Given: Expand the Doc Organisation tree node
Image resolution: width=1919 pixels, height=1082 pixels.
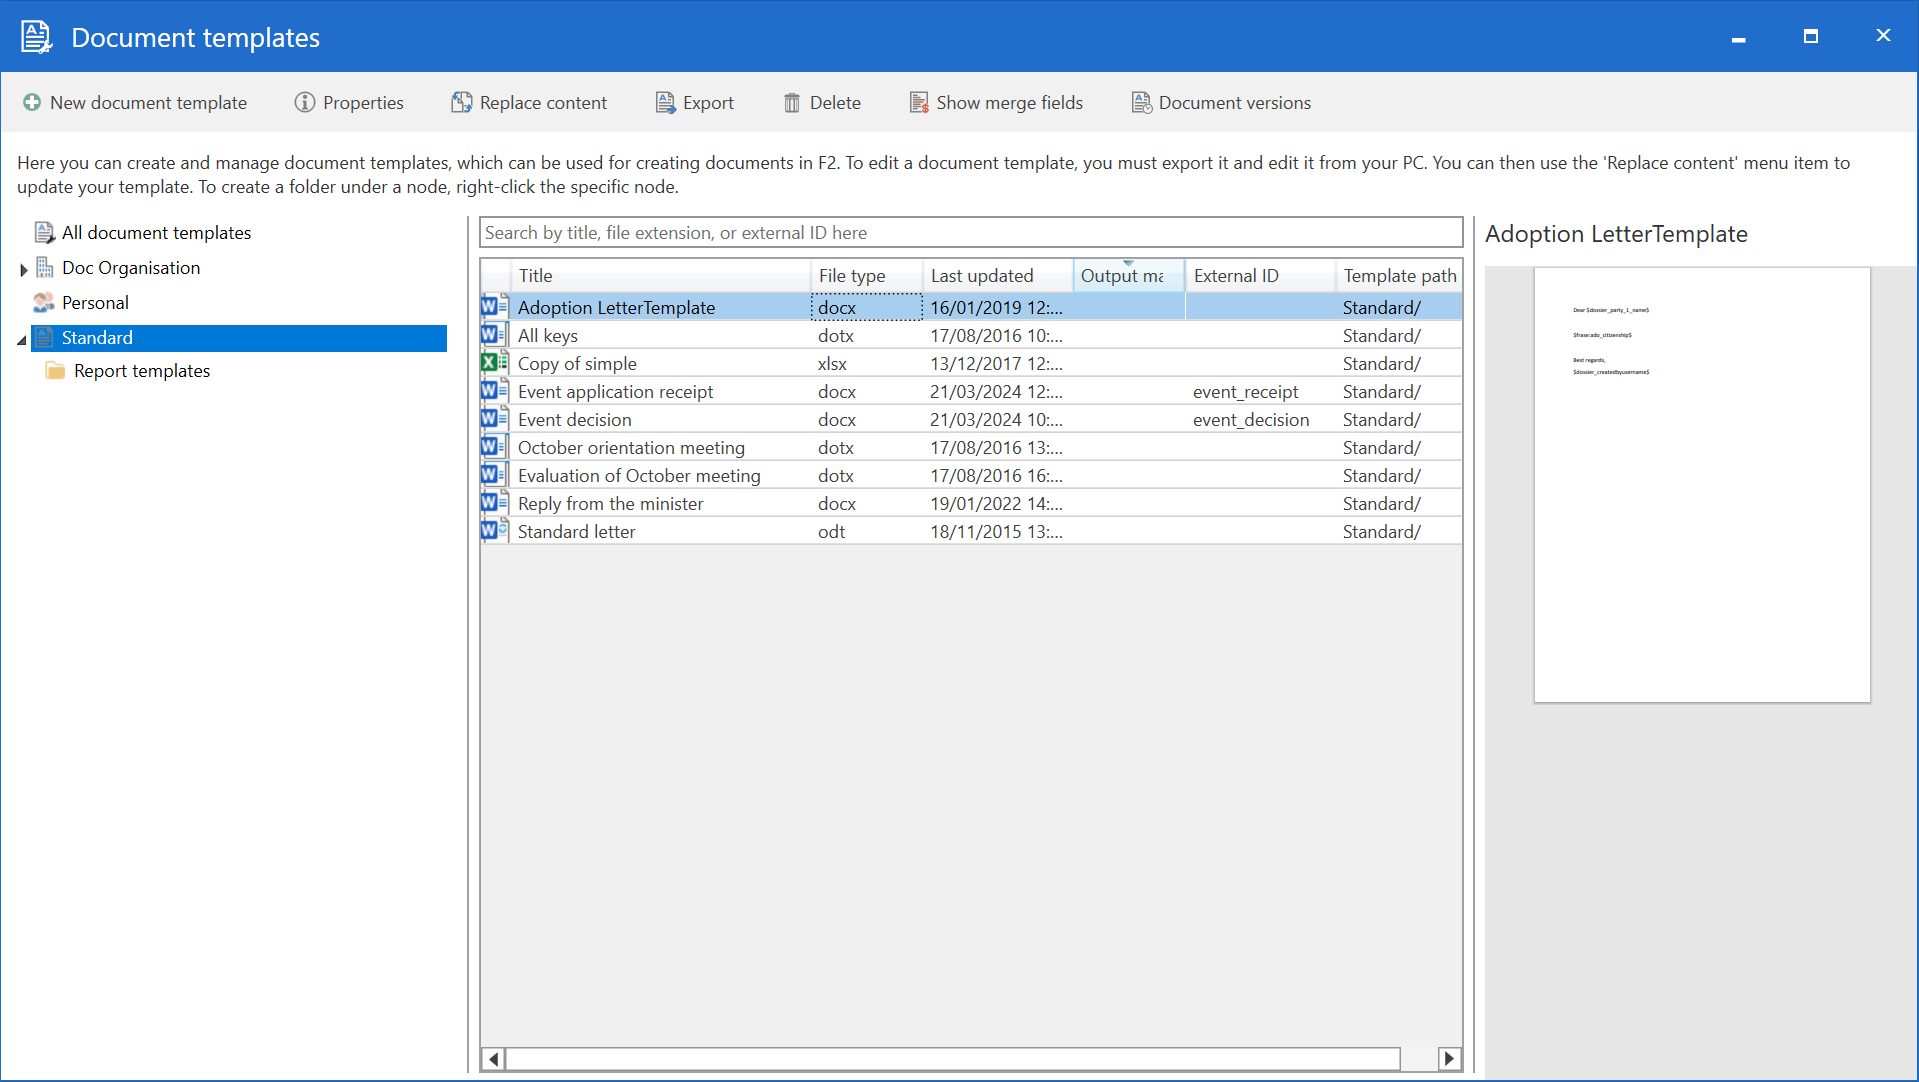Looking at the screenshot, I should coord(23,270).
